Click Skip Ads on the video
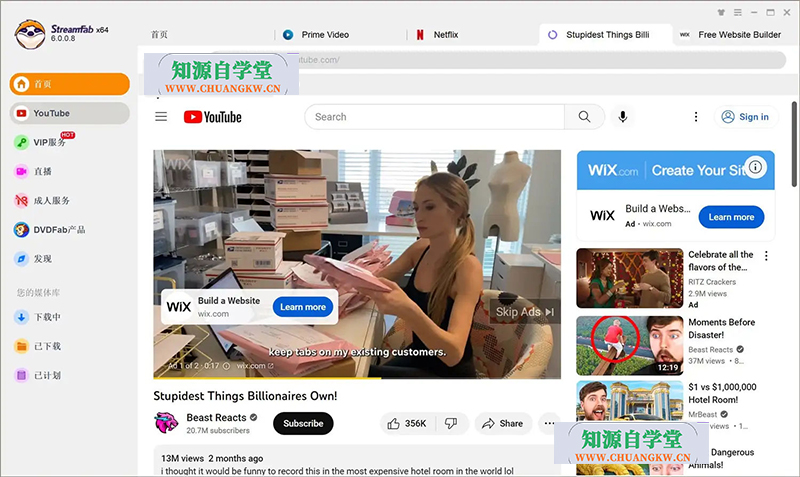 pos(524,312)
